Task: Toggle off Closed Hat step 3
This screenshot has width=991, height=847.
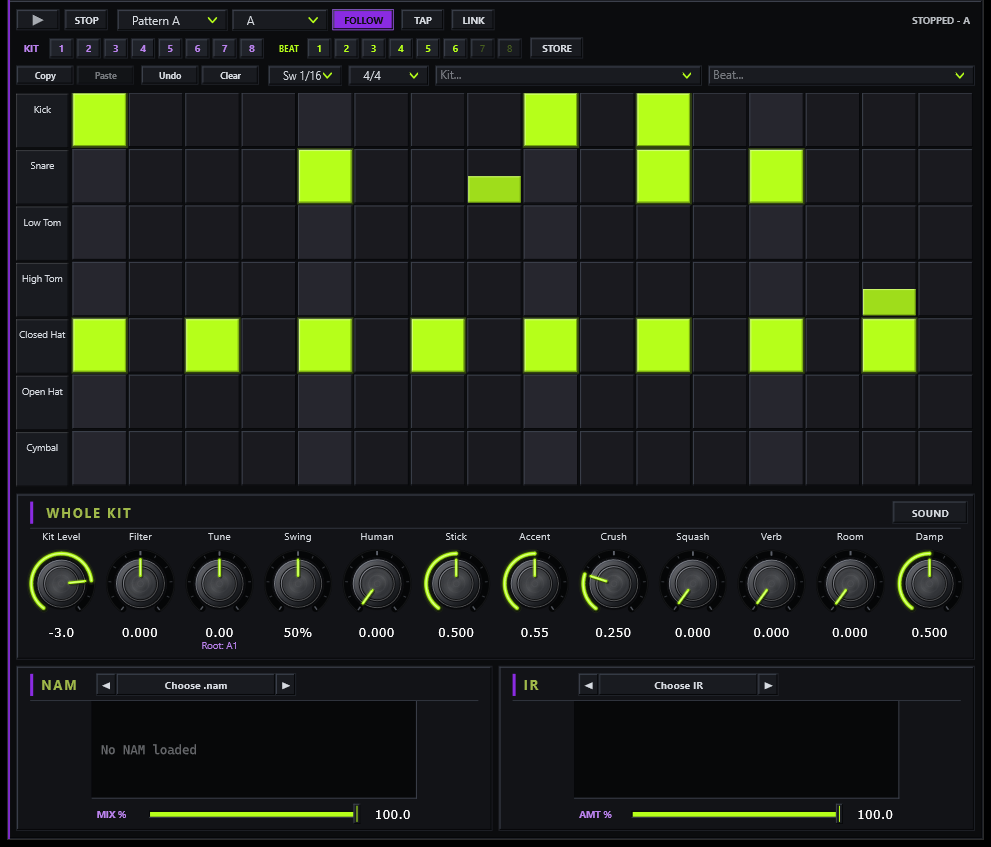Action: [212, 345]
